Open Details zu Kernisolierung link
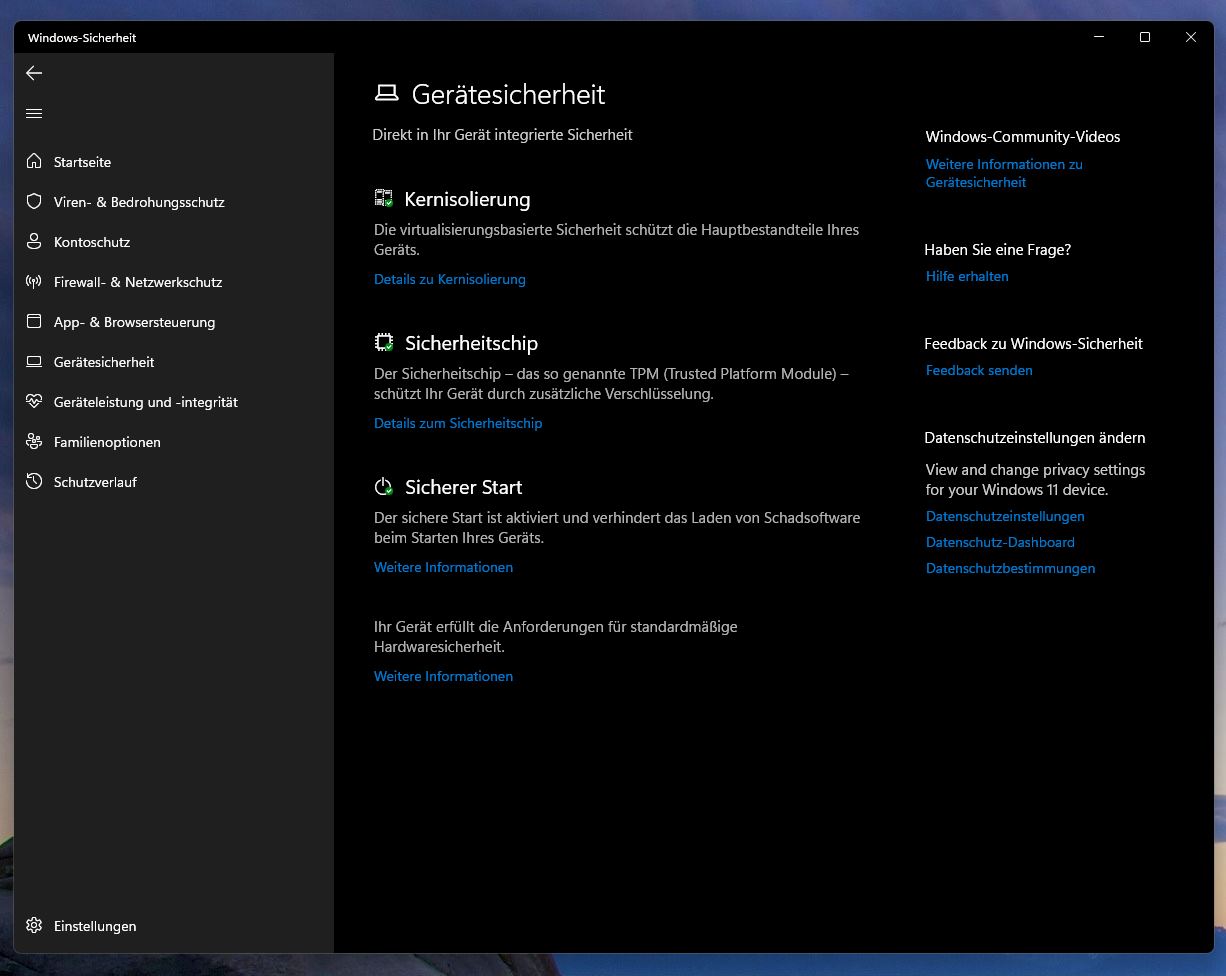 [449, 279]
